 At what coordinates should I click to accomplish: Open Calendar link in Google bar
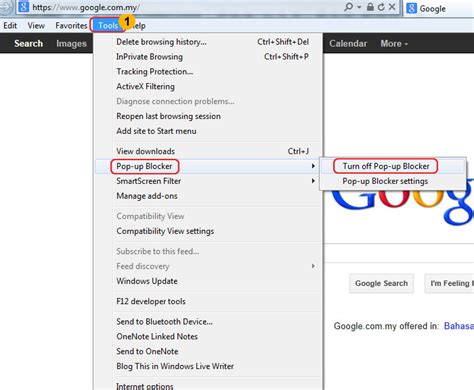[x=348, y=44]
